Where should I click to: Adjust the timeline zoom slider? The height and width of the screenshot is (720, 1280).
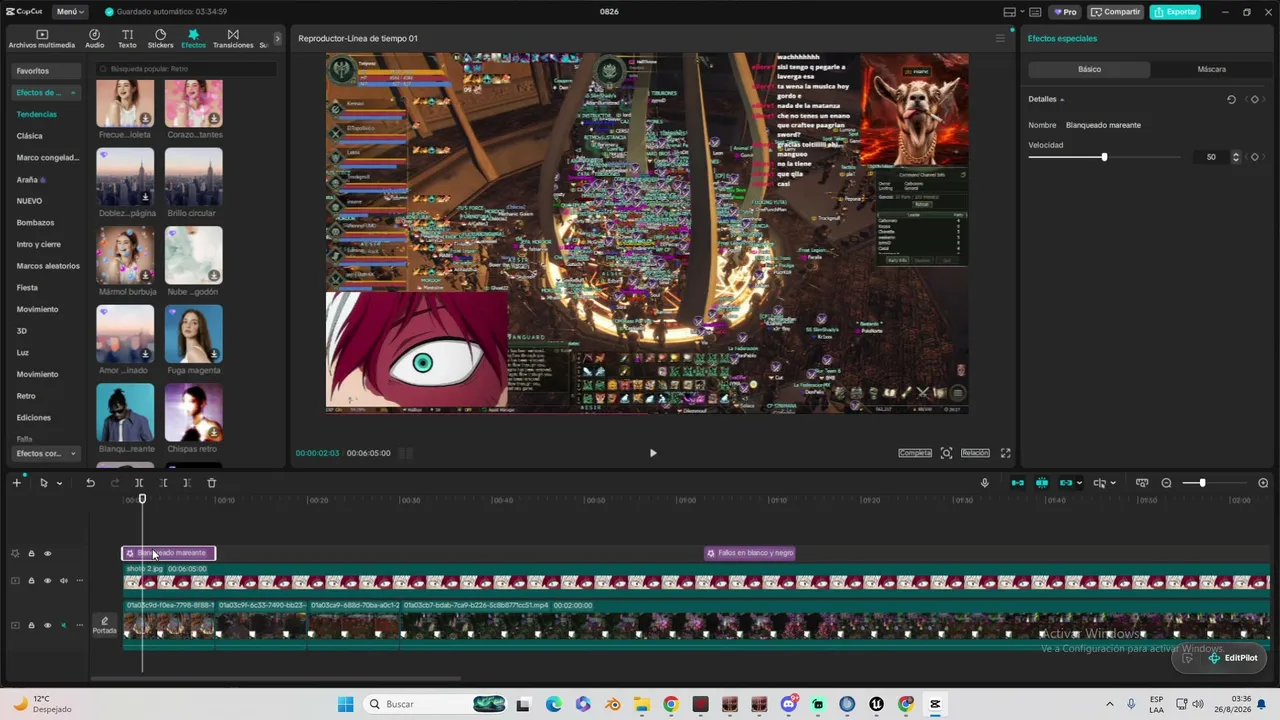tap(1202, 483)
